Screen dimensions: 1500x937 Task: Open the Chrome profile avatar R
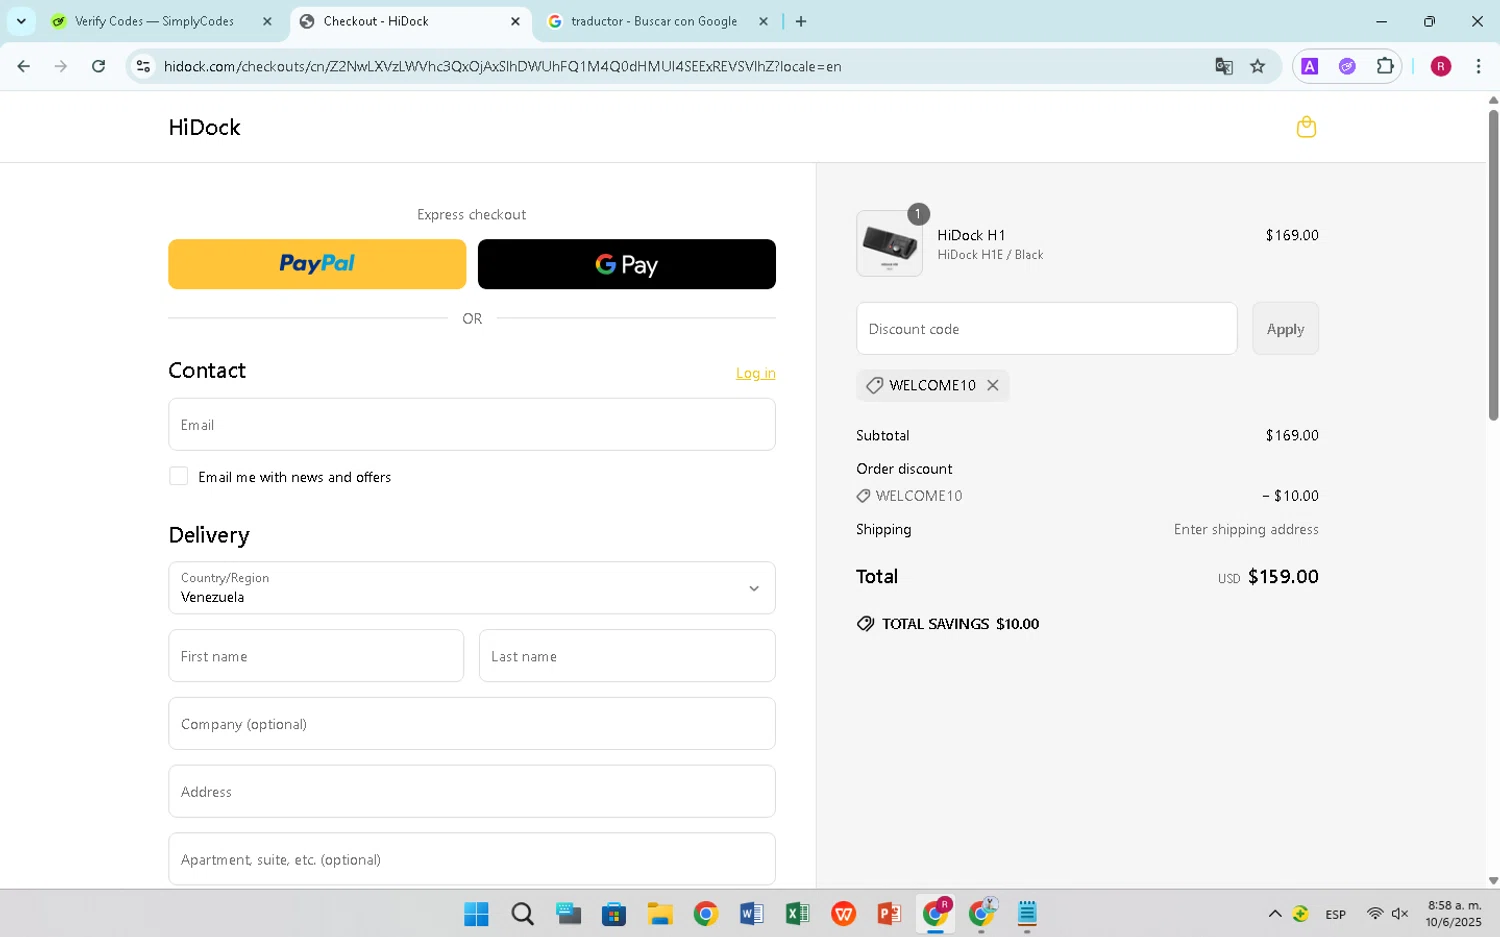[1441, 66]
